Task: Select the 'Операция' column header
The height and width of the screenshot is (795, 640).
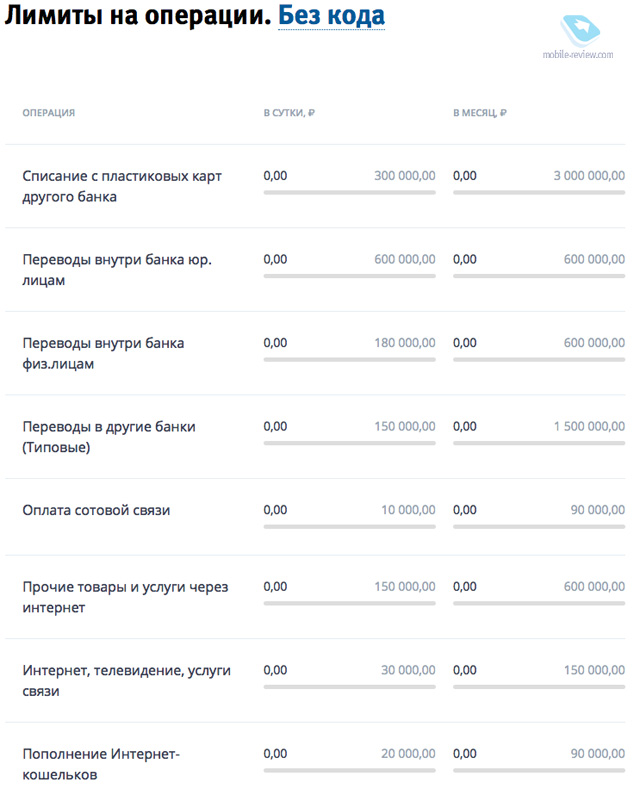Action: click(49, 113)
